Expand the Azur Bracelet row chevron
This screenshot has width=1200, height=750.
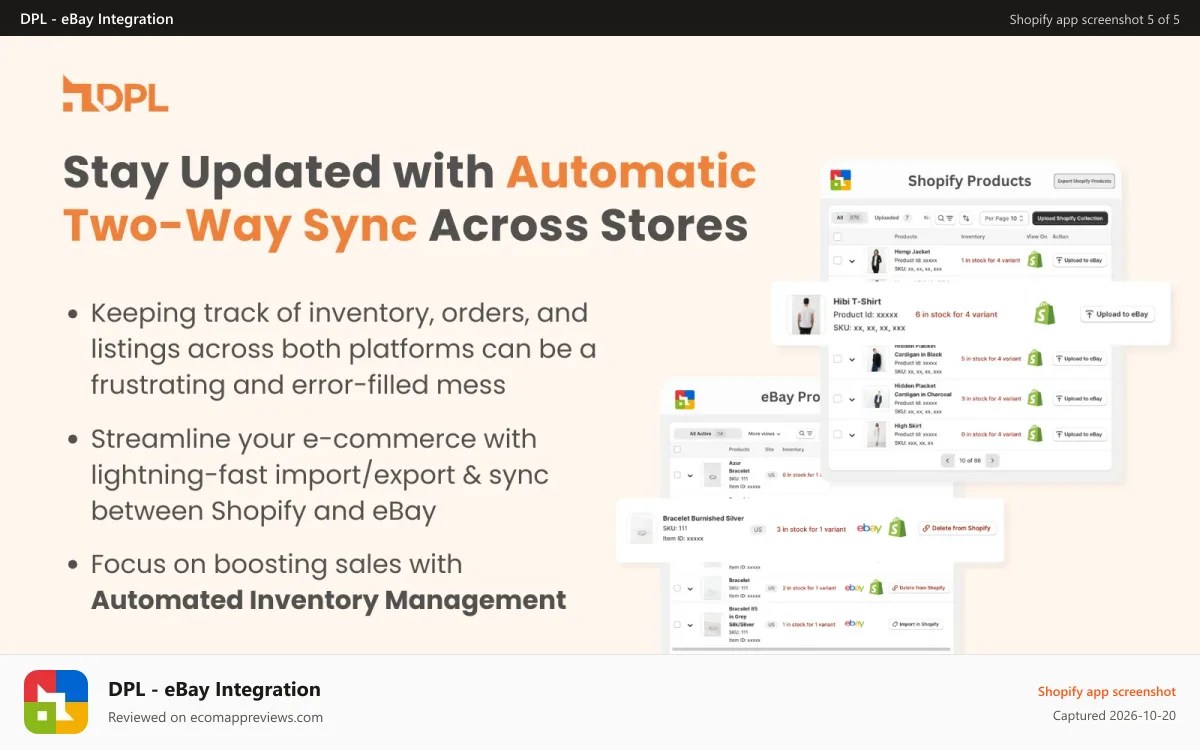click(x=690, y=476)
